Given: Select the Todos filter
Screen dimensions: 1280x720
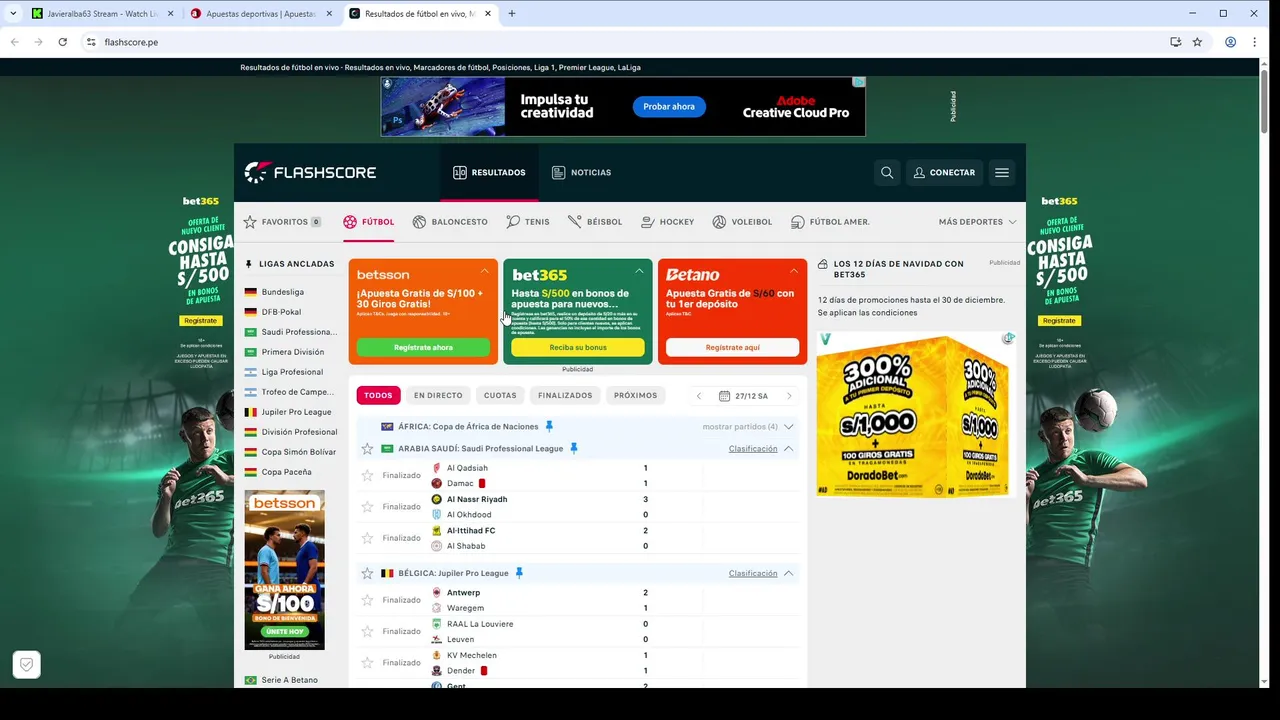Looking at the screenshot, I should (x=378, y=395).
